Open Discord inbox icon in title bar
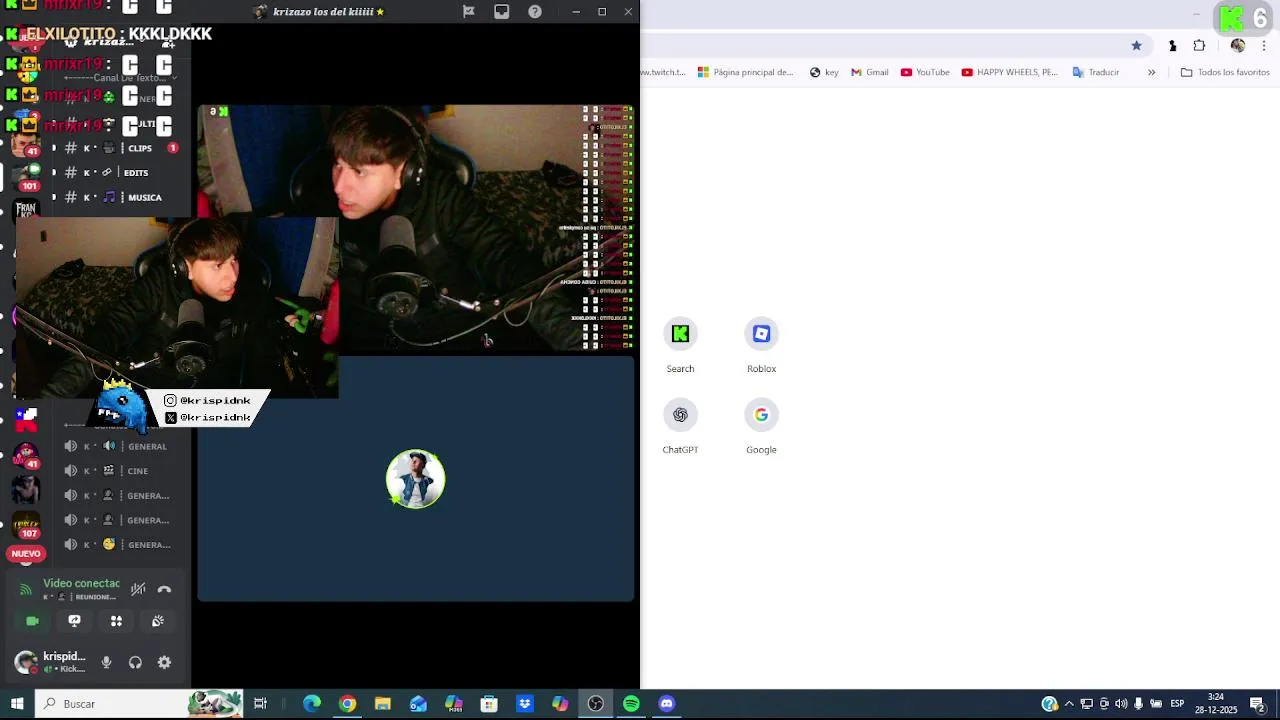The width and height of the screenshot is (1280, 720). pos(501,12)
